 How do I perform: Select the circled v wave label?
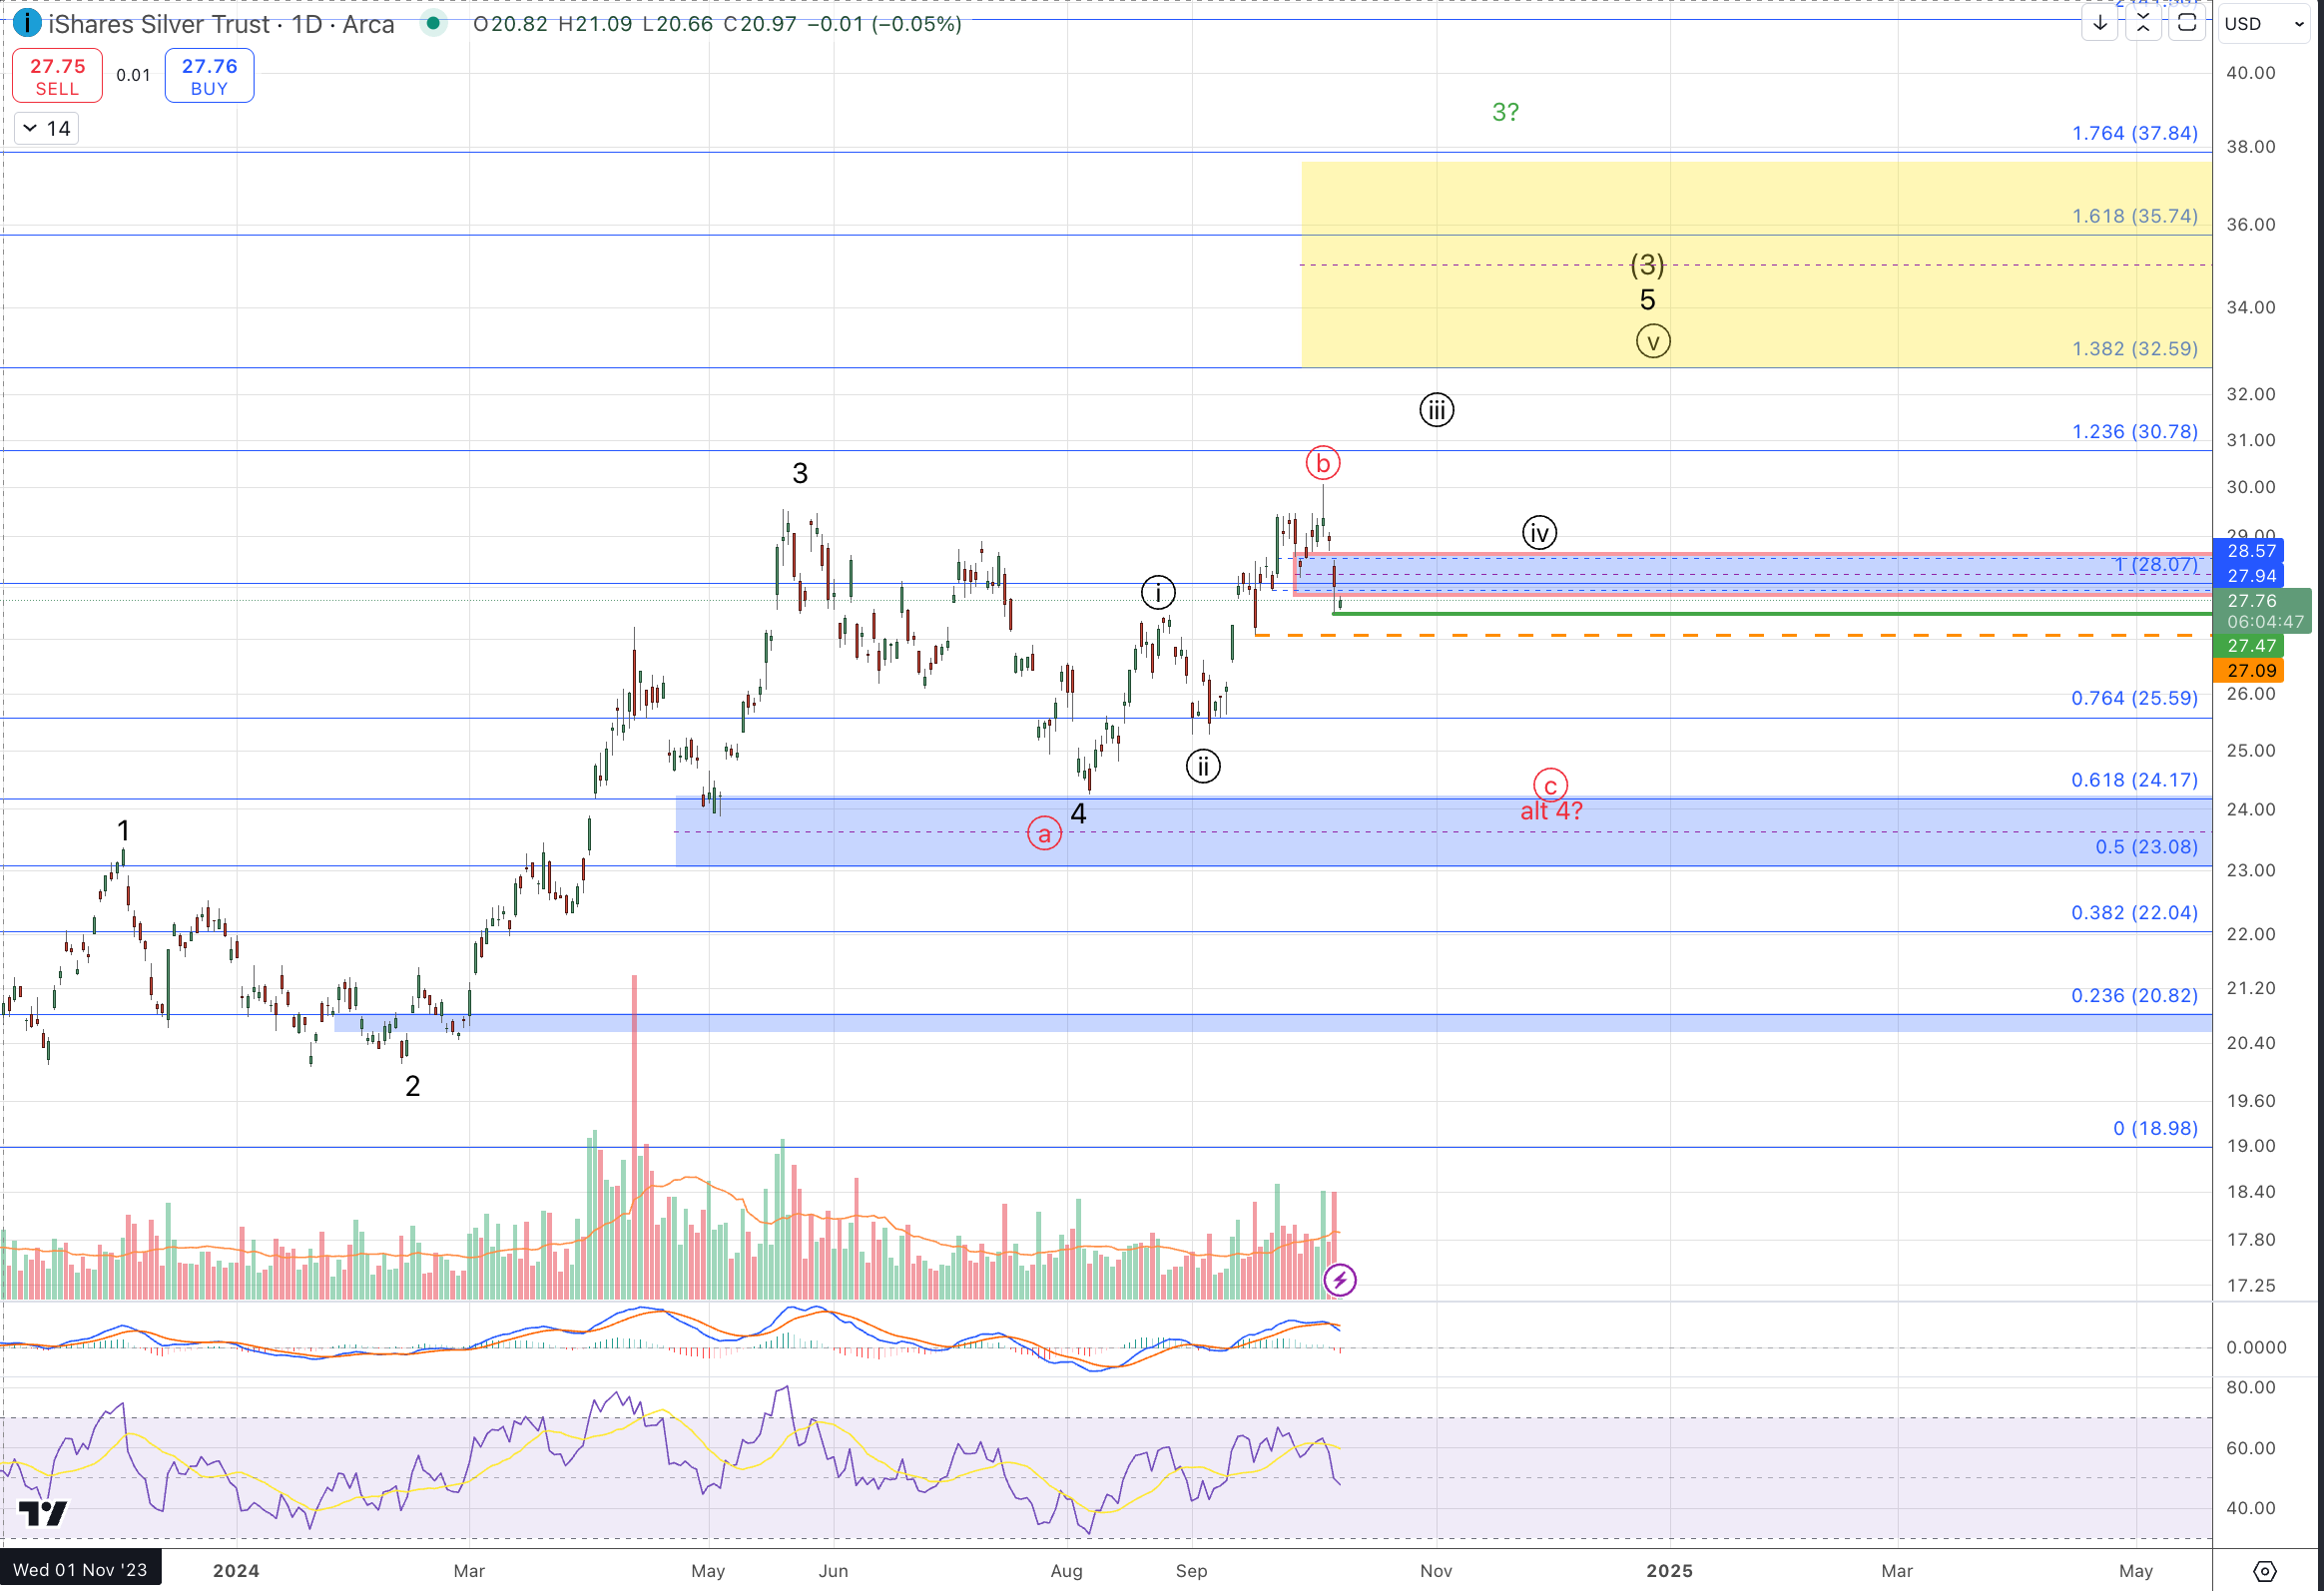1653,342
